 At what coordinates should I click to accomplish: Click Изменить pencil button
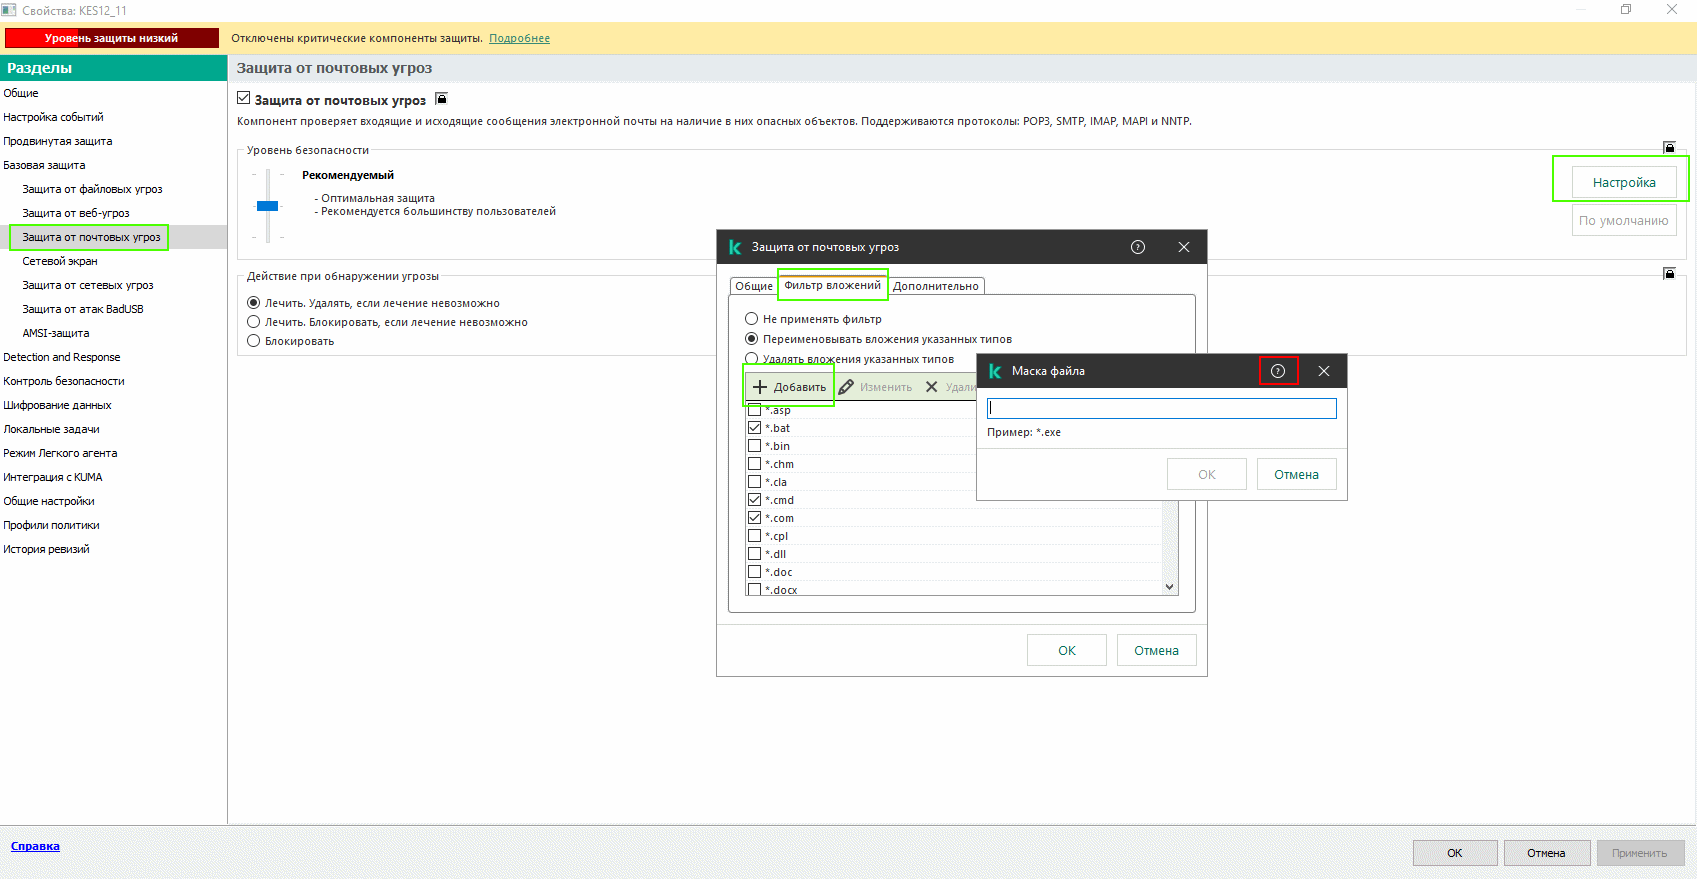(x=875, y=387)
